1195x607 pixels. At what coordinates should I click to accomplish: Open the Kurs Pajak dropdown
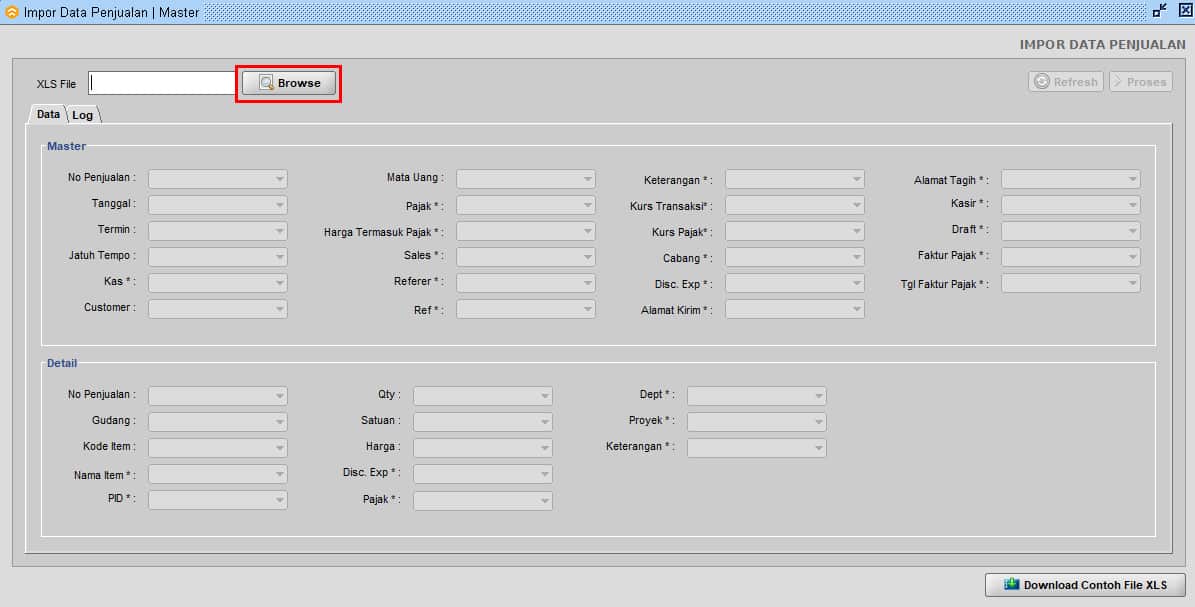(x=794, y=231)
